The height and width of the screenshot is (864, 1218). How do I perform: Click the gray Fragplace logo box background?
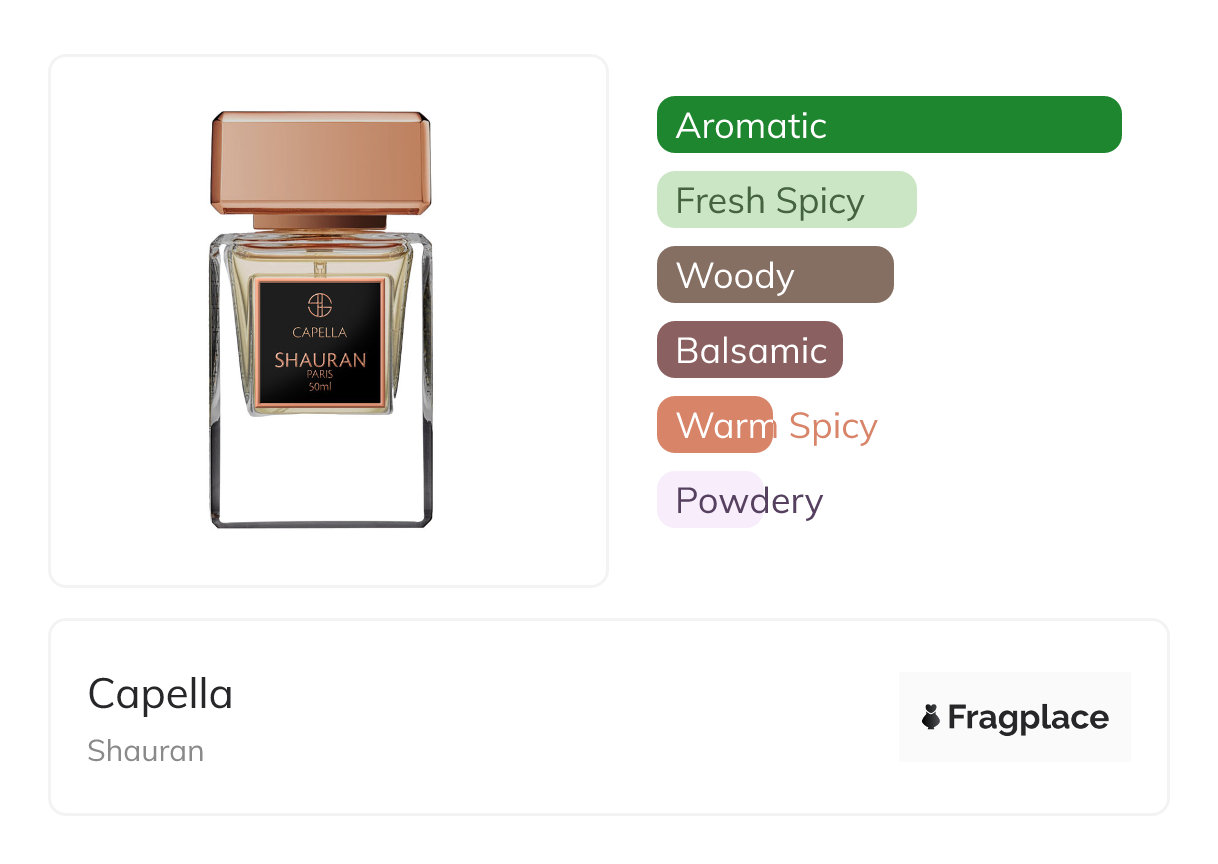(1014, 688)
